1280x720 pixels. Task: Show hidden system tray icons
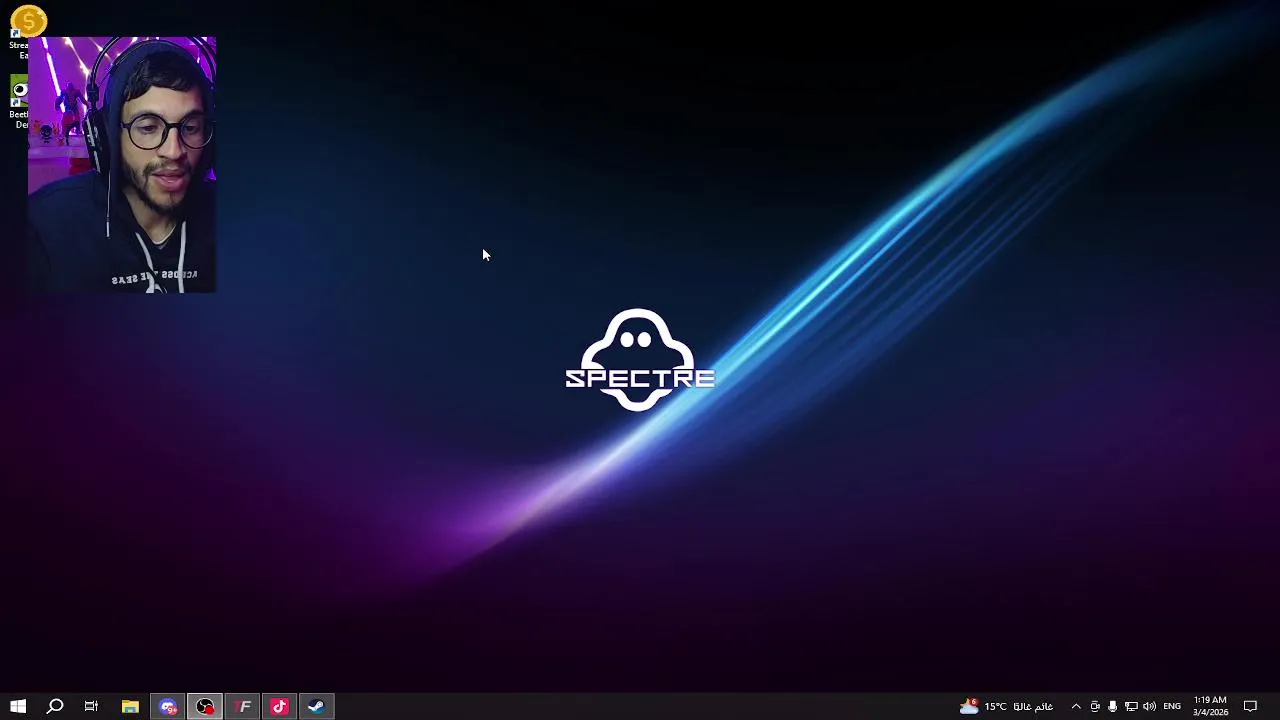(1076, 707)
